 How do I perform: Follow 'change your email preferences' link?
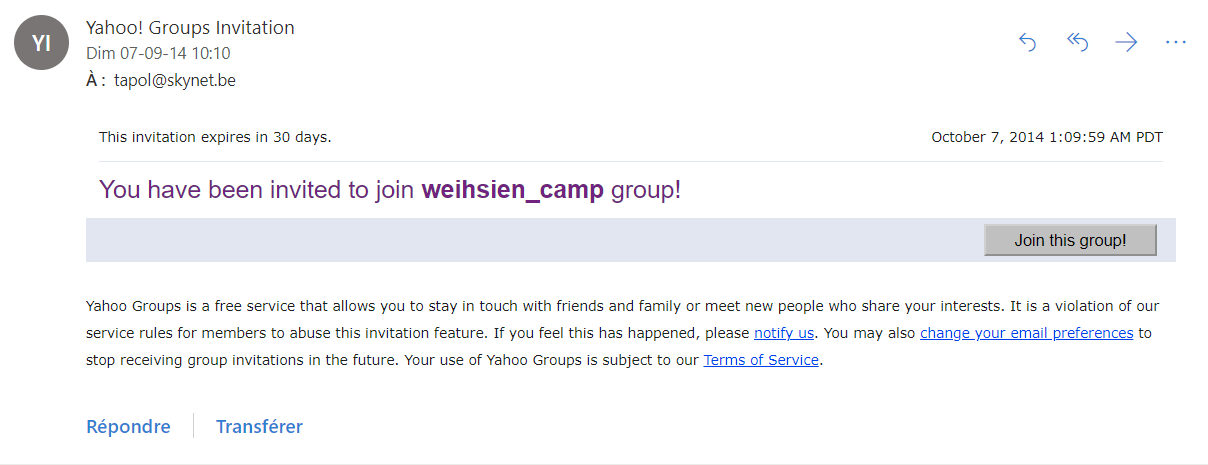click(x=1026, y=333)
